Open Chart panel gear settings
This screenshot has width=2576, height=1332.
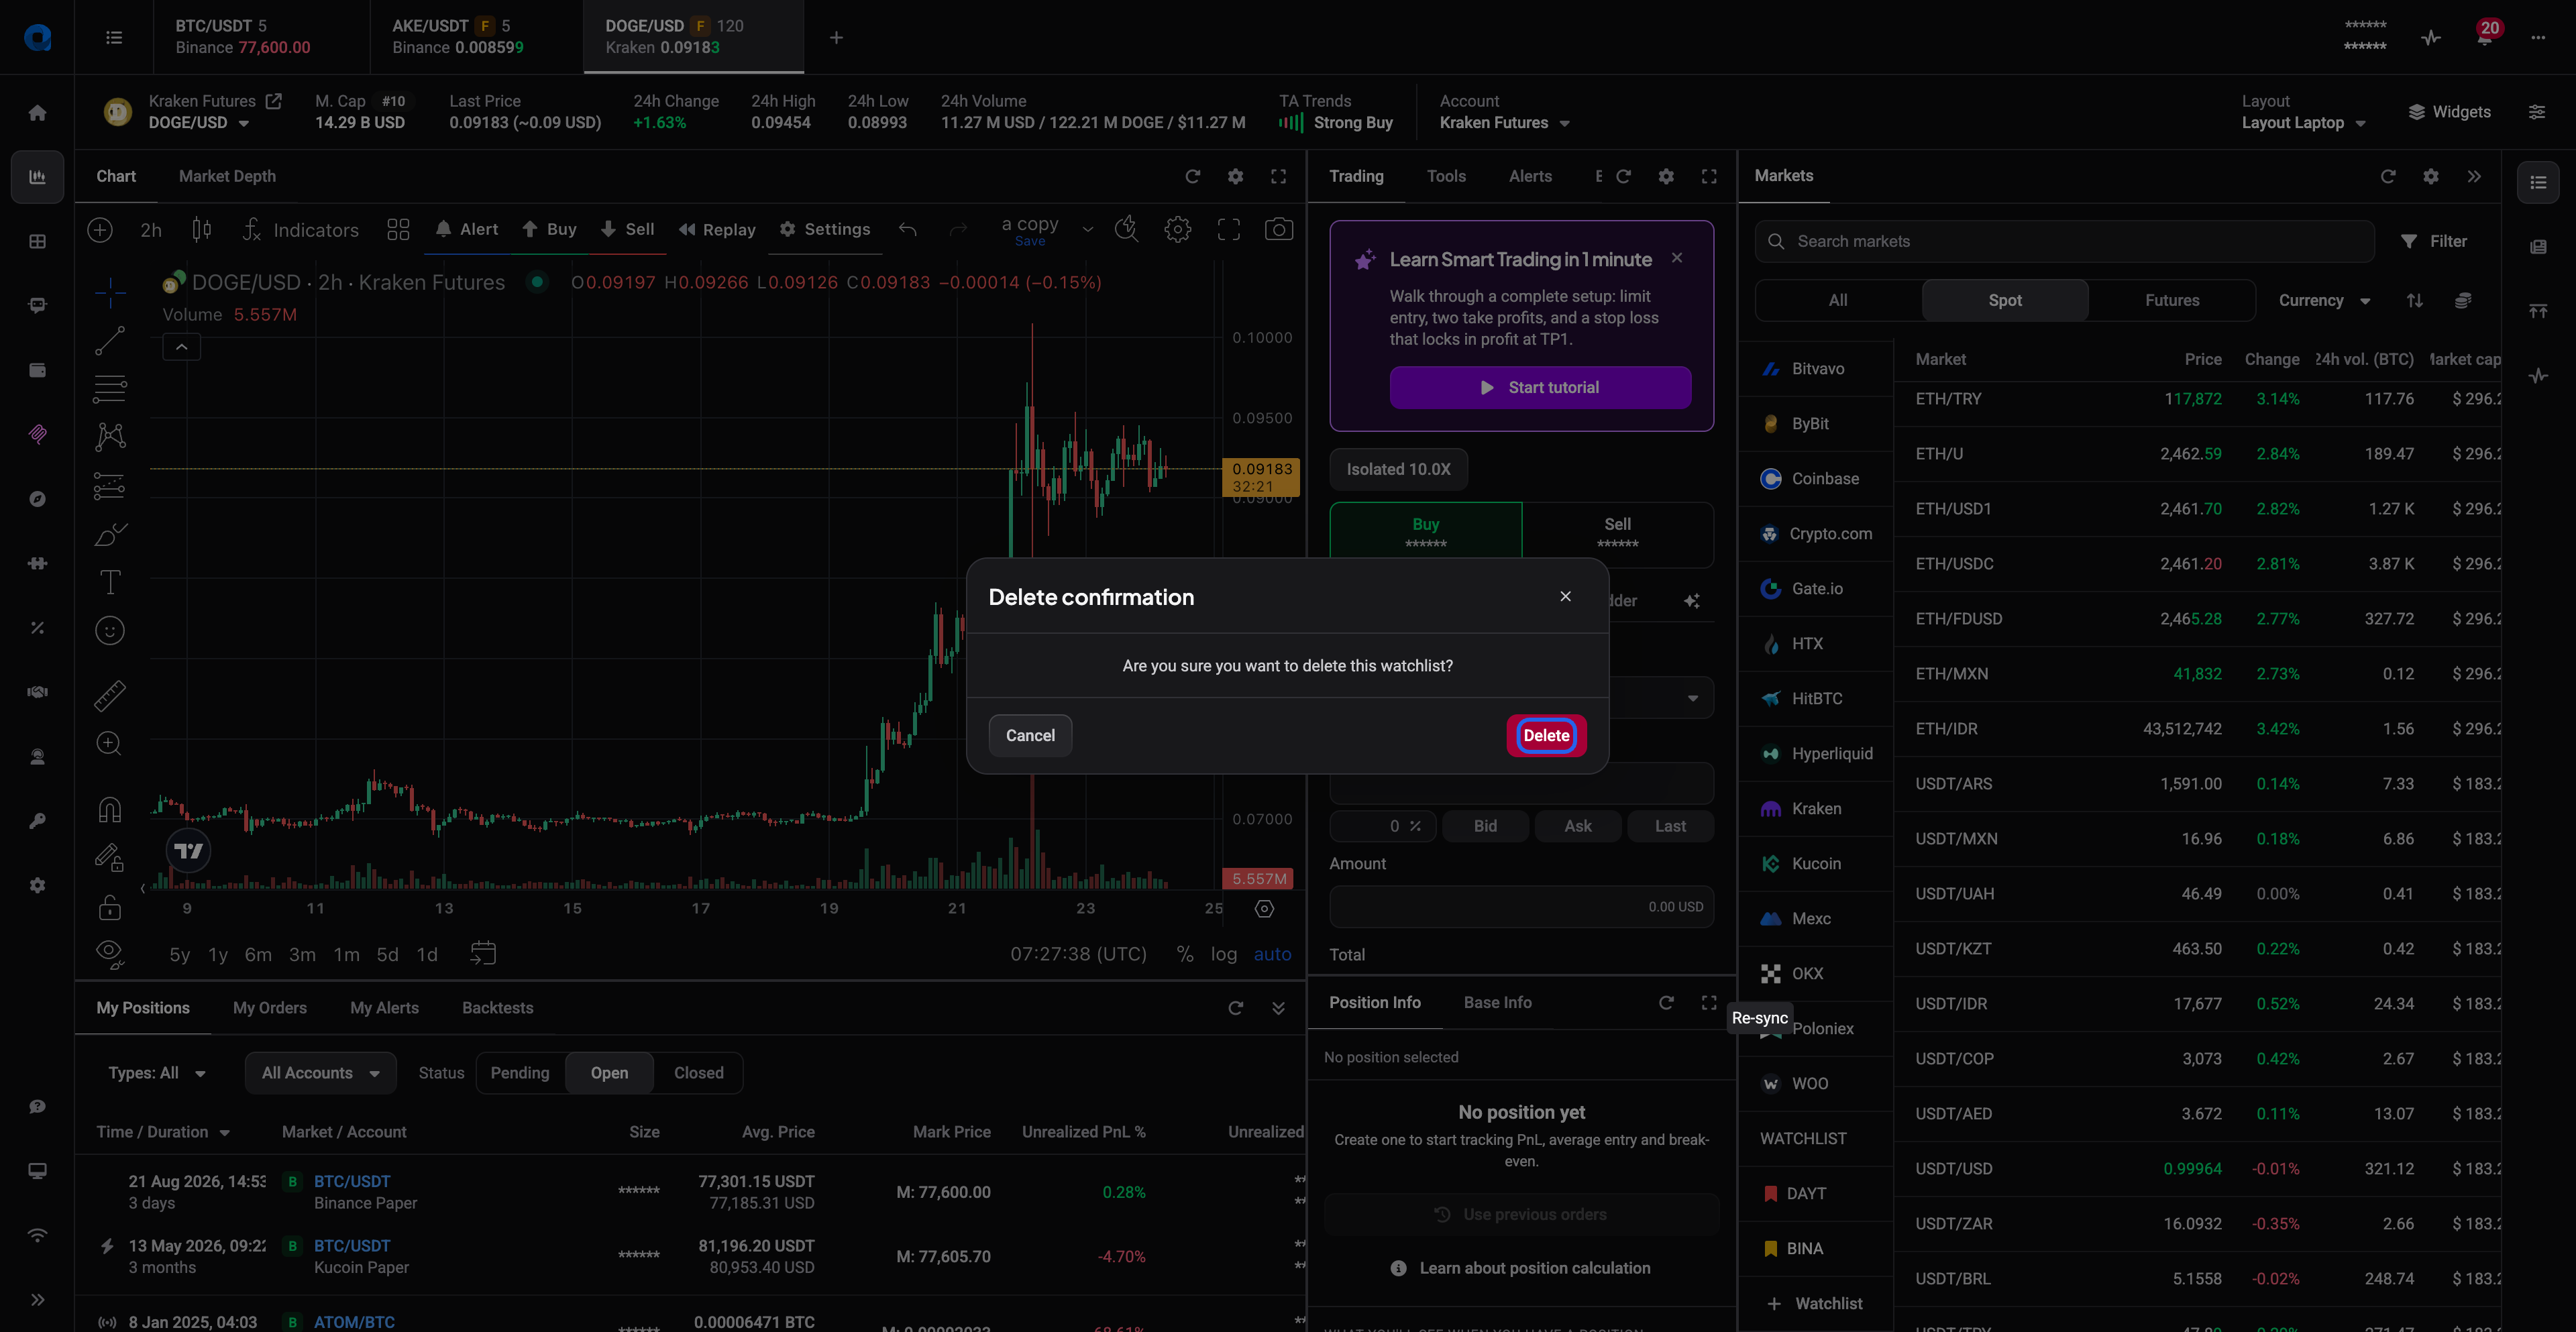click(1235, 176)
